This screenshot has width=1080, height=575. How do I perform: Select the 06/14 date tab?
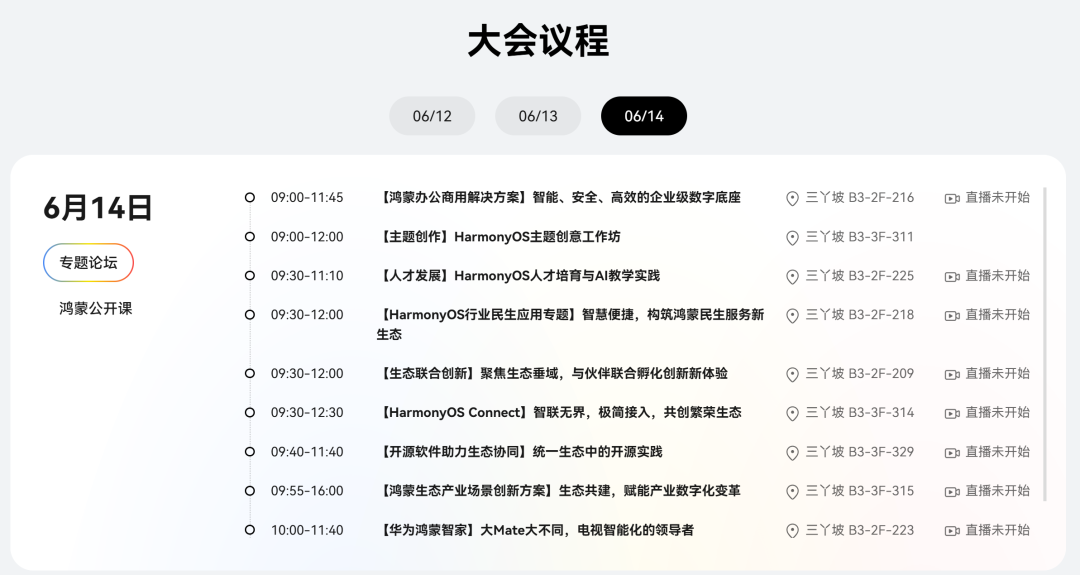point(644,116)
